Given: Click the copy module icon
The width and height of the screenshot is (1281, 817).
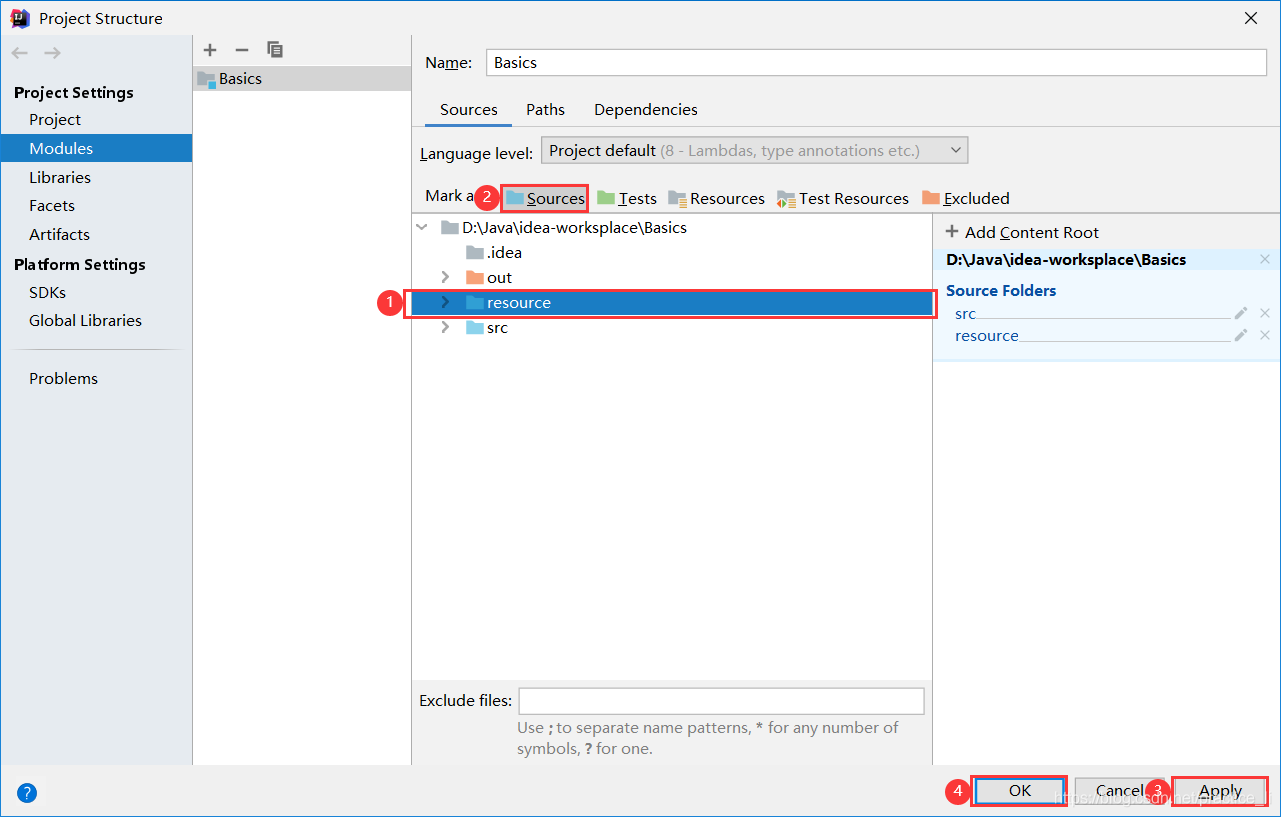Looking at the screenshot, I should tap(275, 49).
